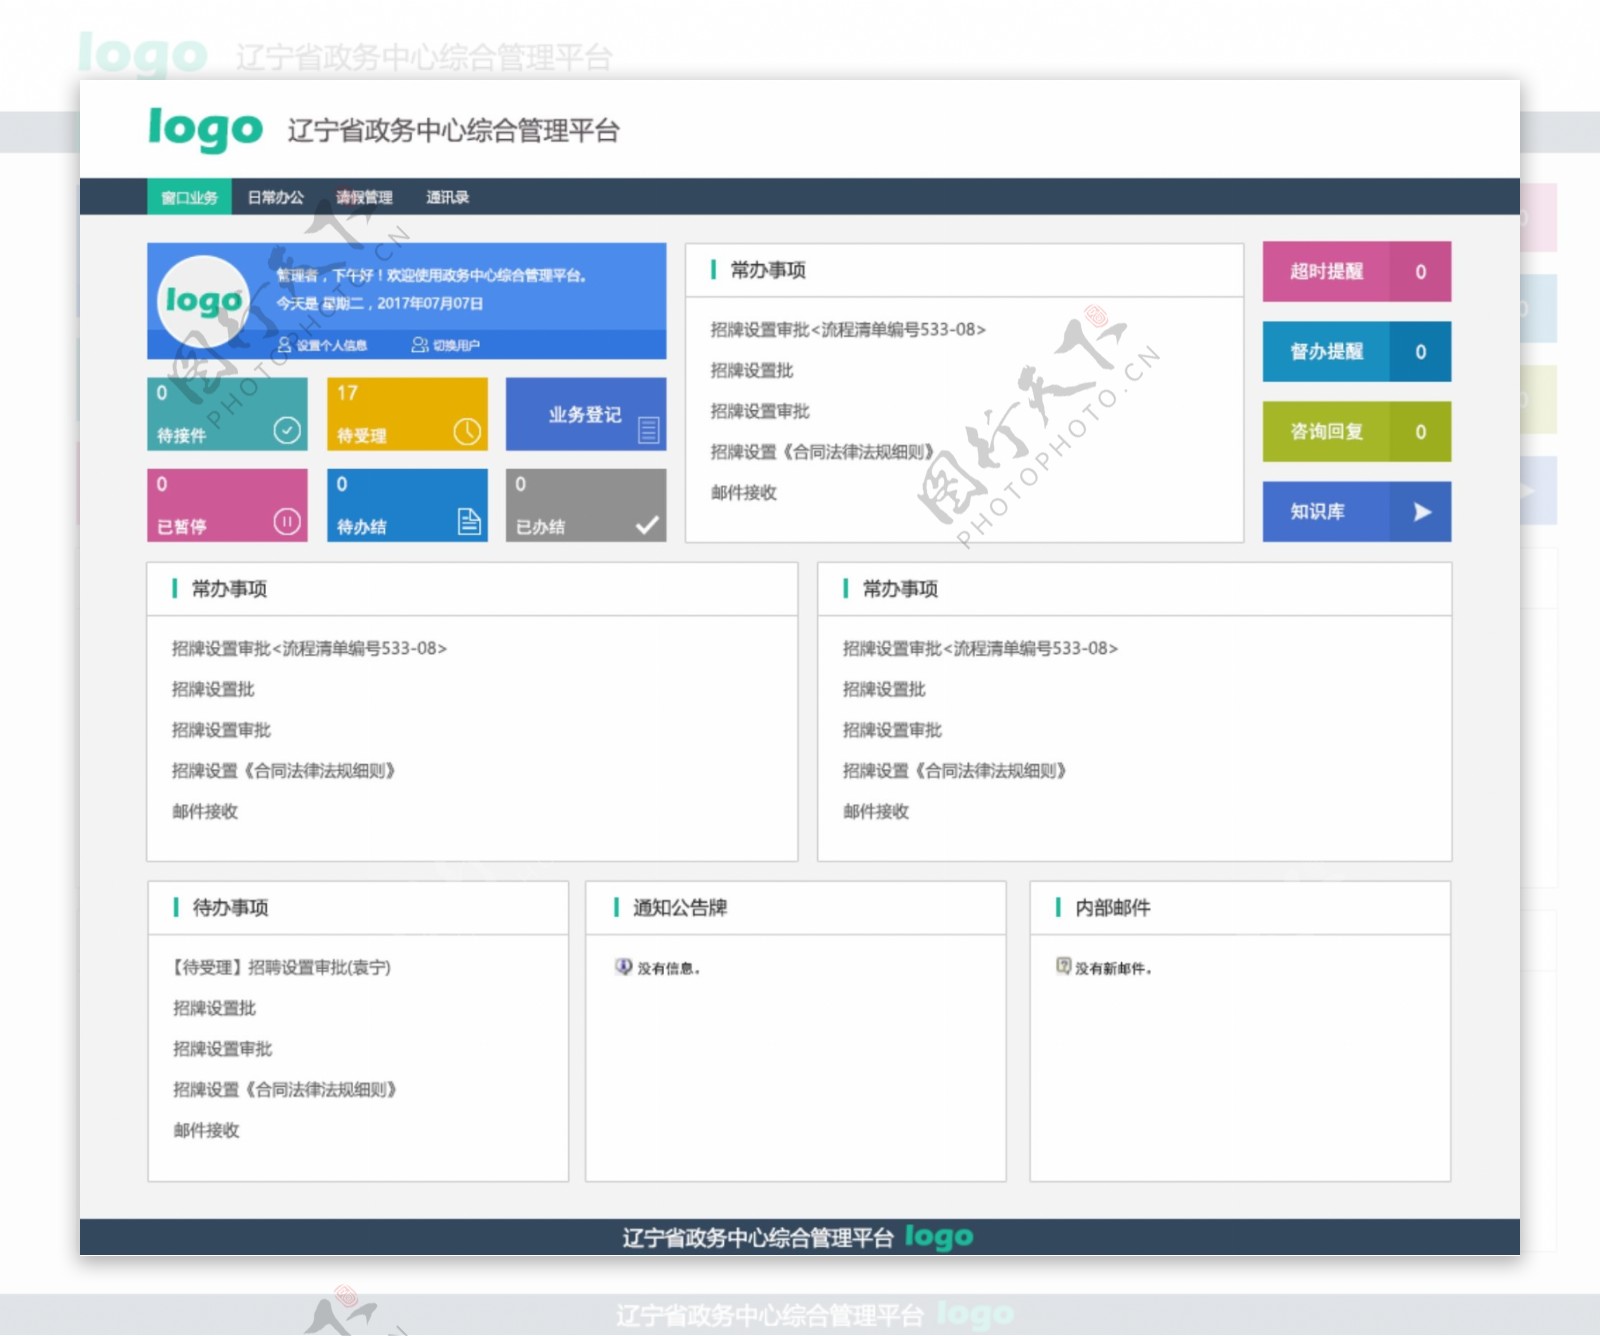Open the blue 待办结 tile

tap(407, 505)
